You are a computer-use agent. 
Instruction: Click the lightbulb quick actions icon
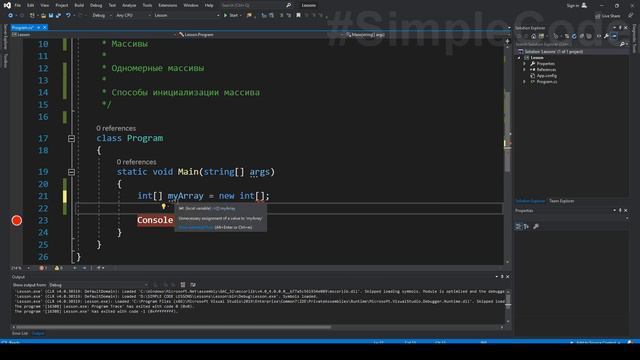point(164,207)
